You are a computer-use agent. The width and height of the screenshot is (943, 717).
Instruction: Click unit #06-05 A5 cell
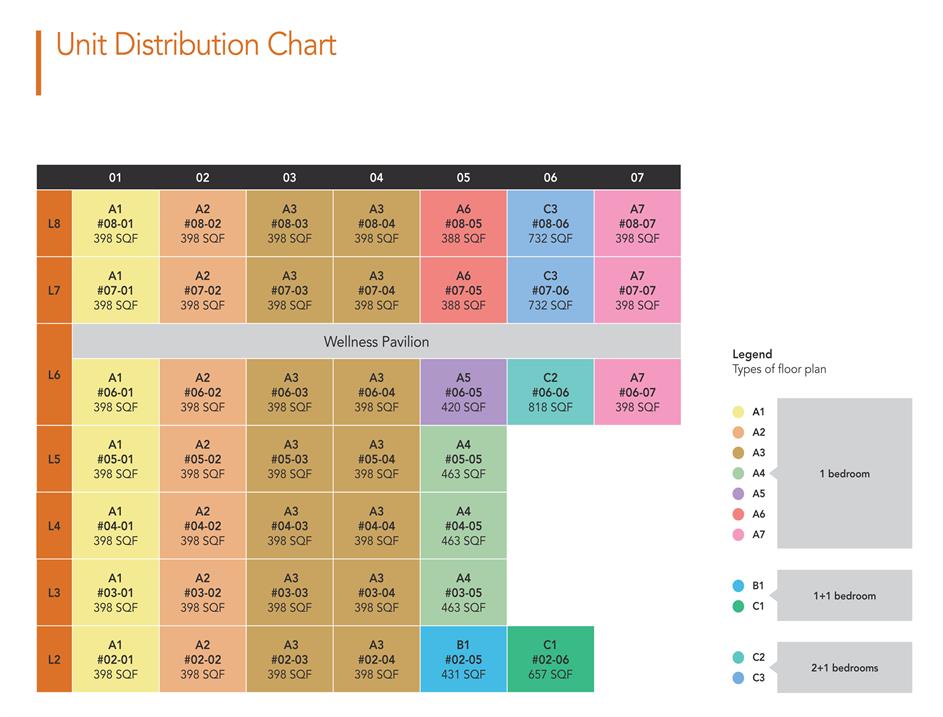(x=463, y=392)
